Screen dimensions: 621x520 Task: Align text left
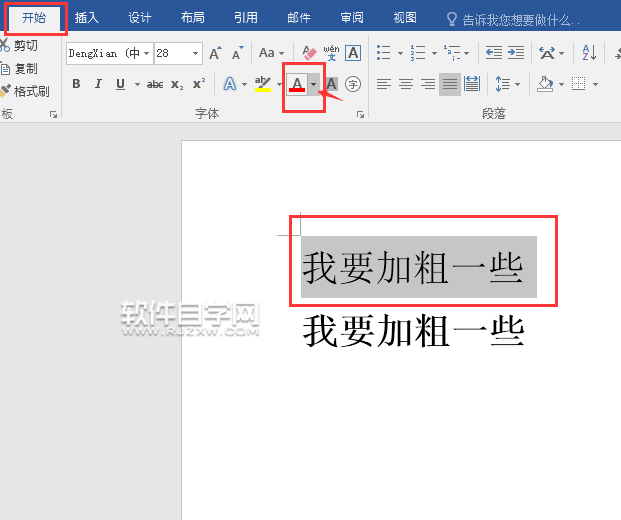point(383,84)
